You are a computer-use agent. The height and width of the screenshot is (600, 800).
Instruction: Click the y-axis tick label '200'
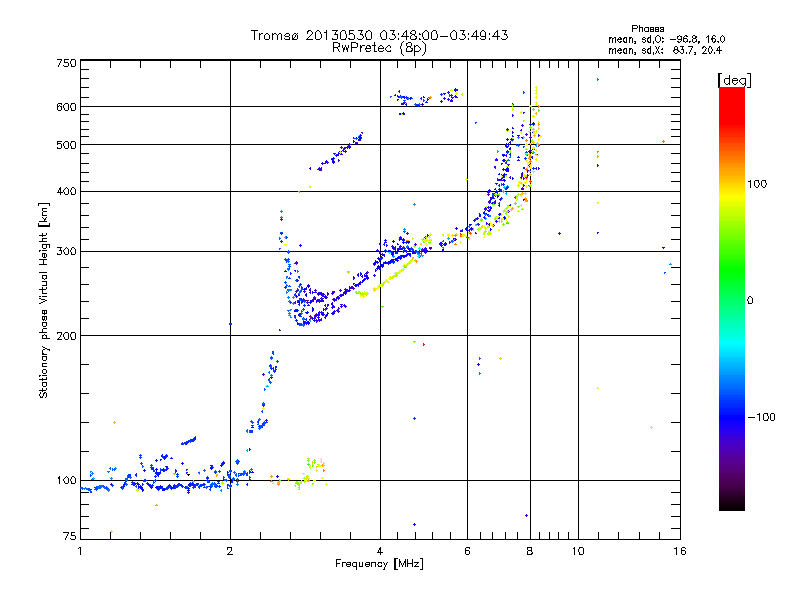point(66,336)
